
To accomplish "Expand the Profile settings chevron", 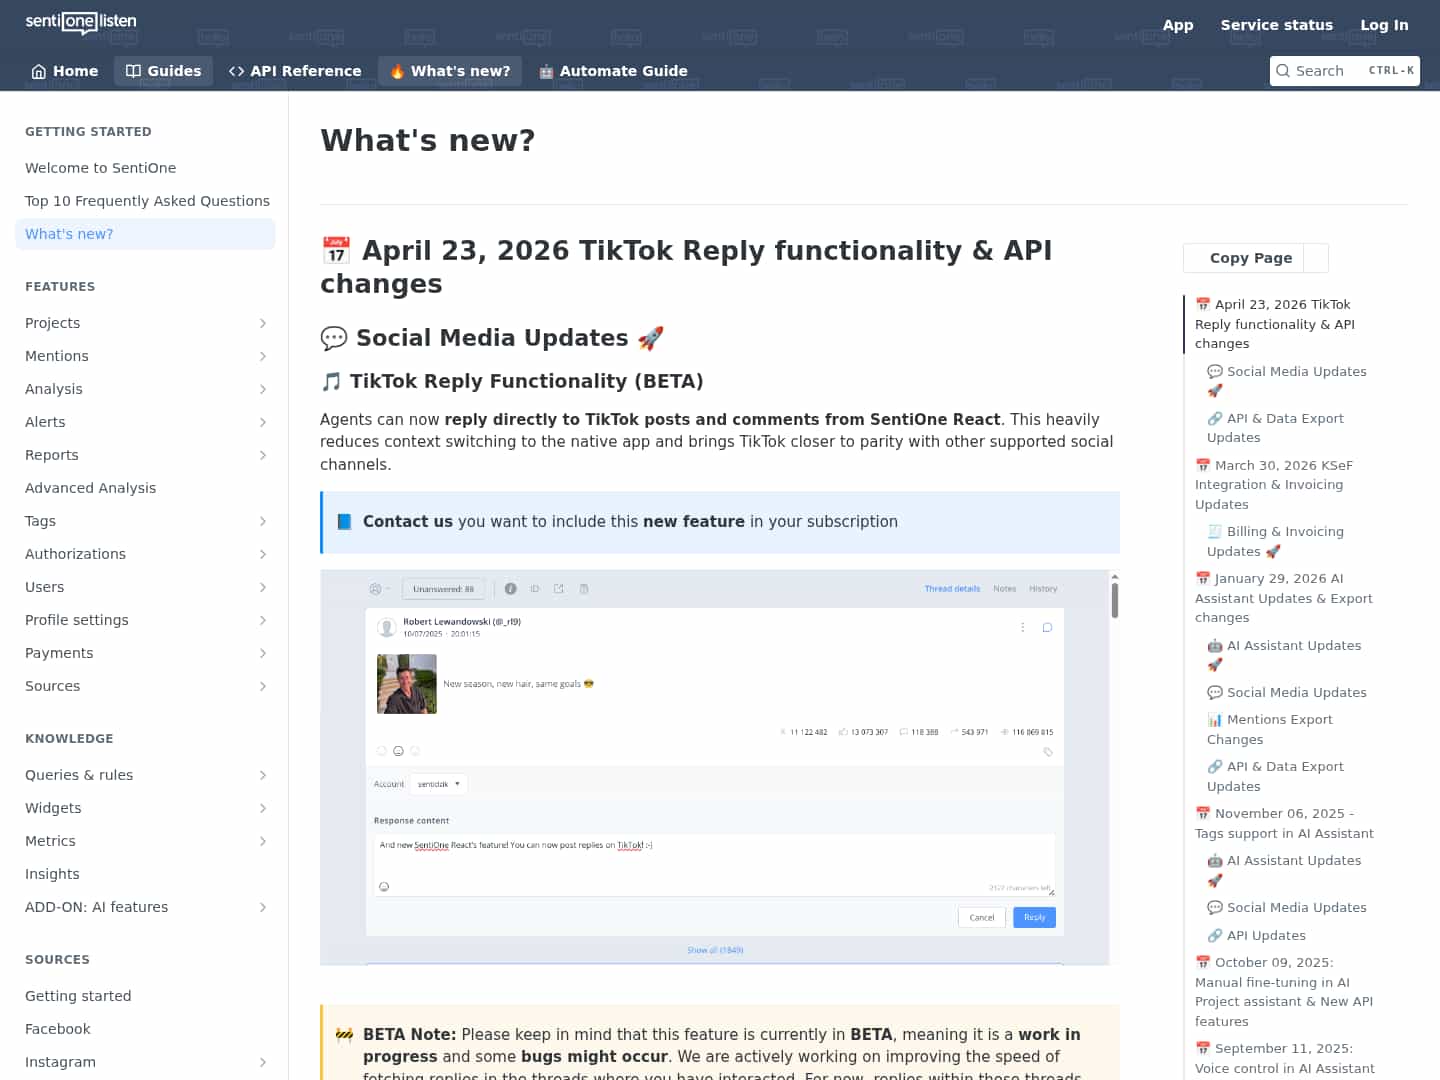I will (x=263, y=620).
